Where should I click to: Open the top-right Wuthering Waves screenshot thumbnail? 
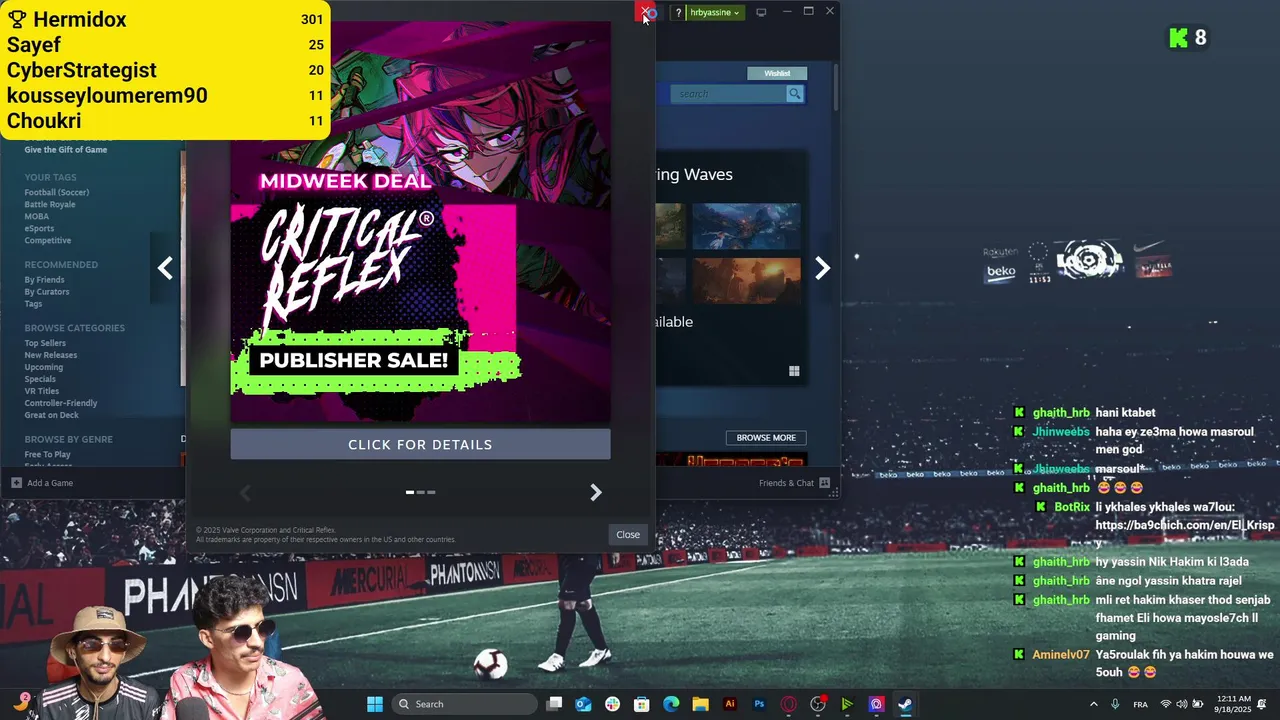point(746,226)
